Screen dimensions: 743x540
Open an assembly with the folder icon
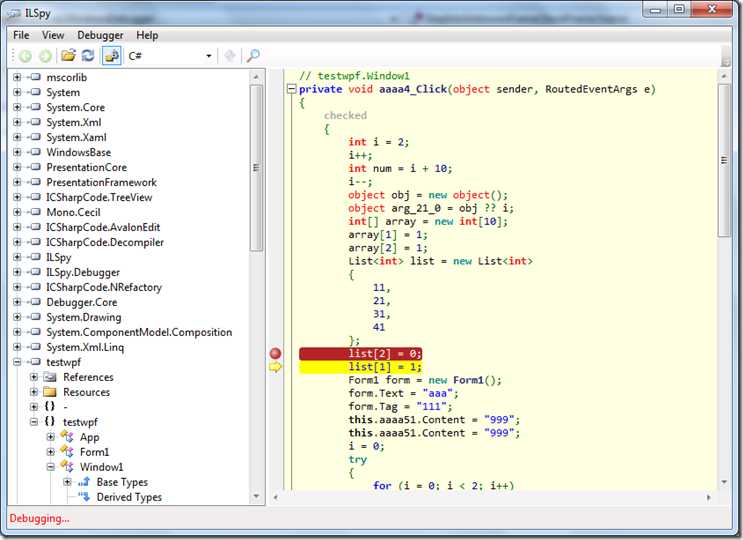coord(68,56)
